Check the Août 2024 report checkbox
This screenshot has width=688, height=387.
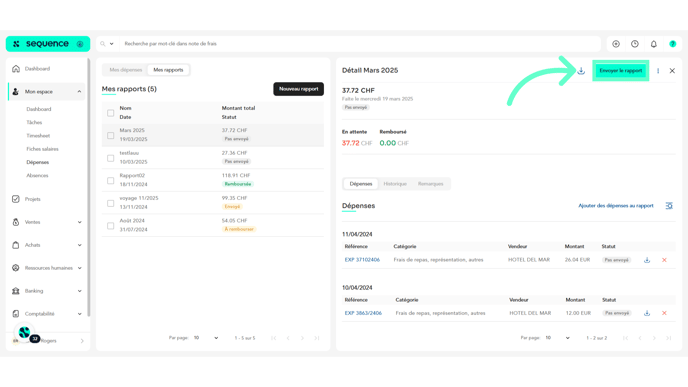(x=111, y=226)
